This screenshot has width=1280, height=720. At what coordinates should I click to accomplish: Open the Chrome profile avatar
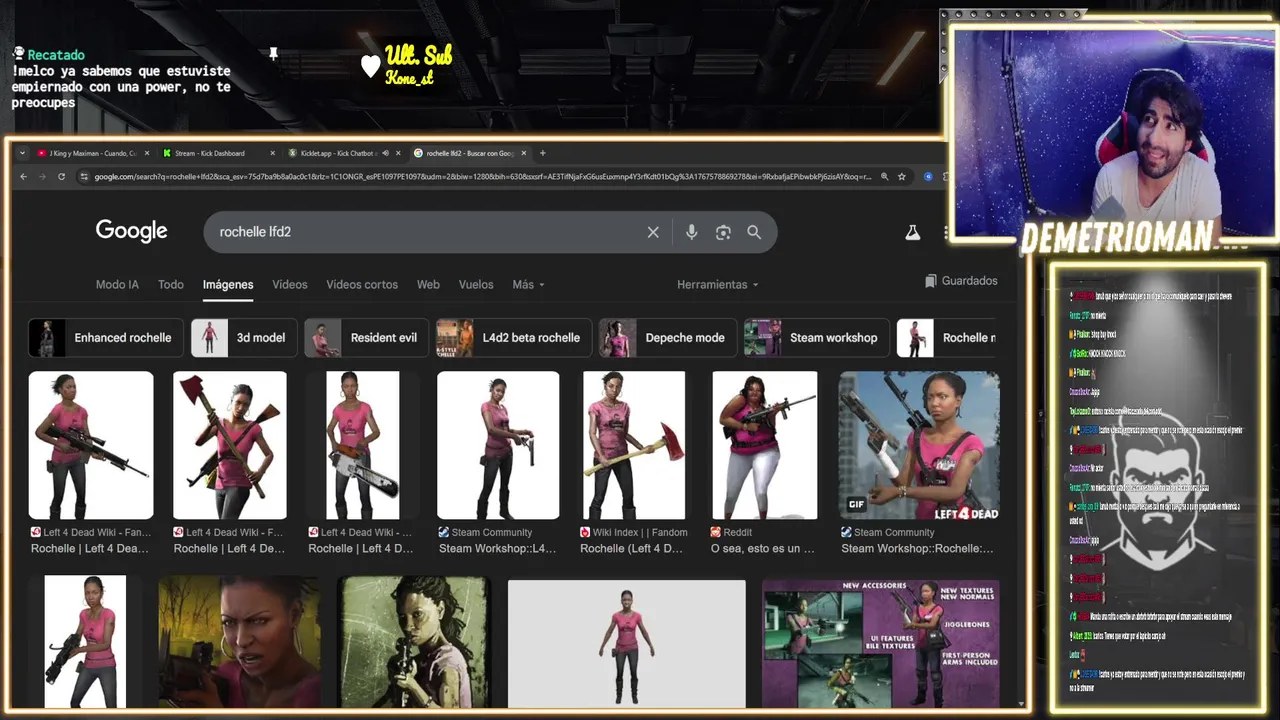[928, 177]
